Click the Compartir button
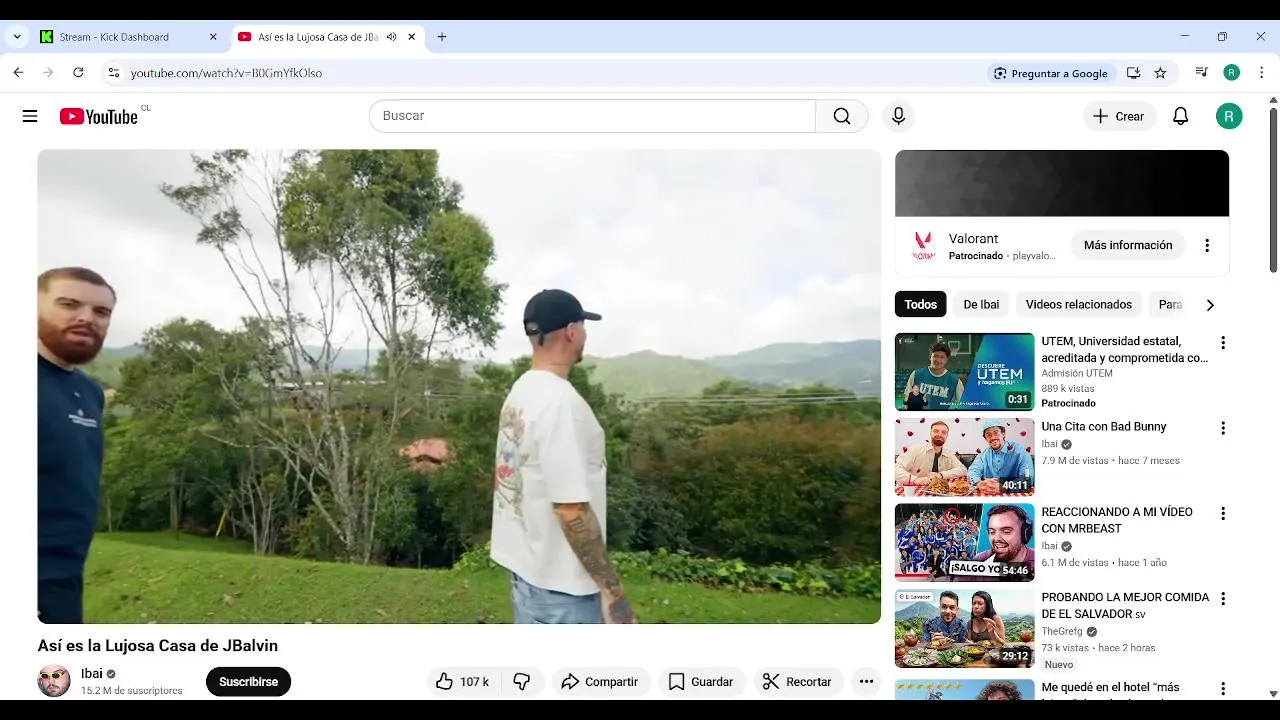Image resolution: width=1280 pixels, height=720 pixels. coord(599,682)
